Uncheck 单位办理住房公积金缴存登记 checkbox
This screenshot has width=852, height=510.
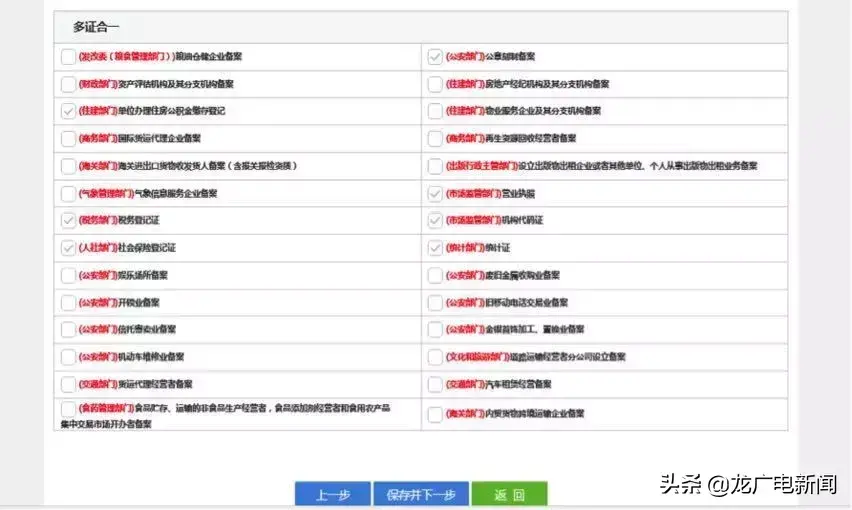pos(68,111)
